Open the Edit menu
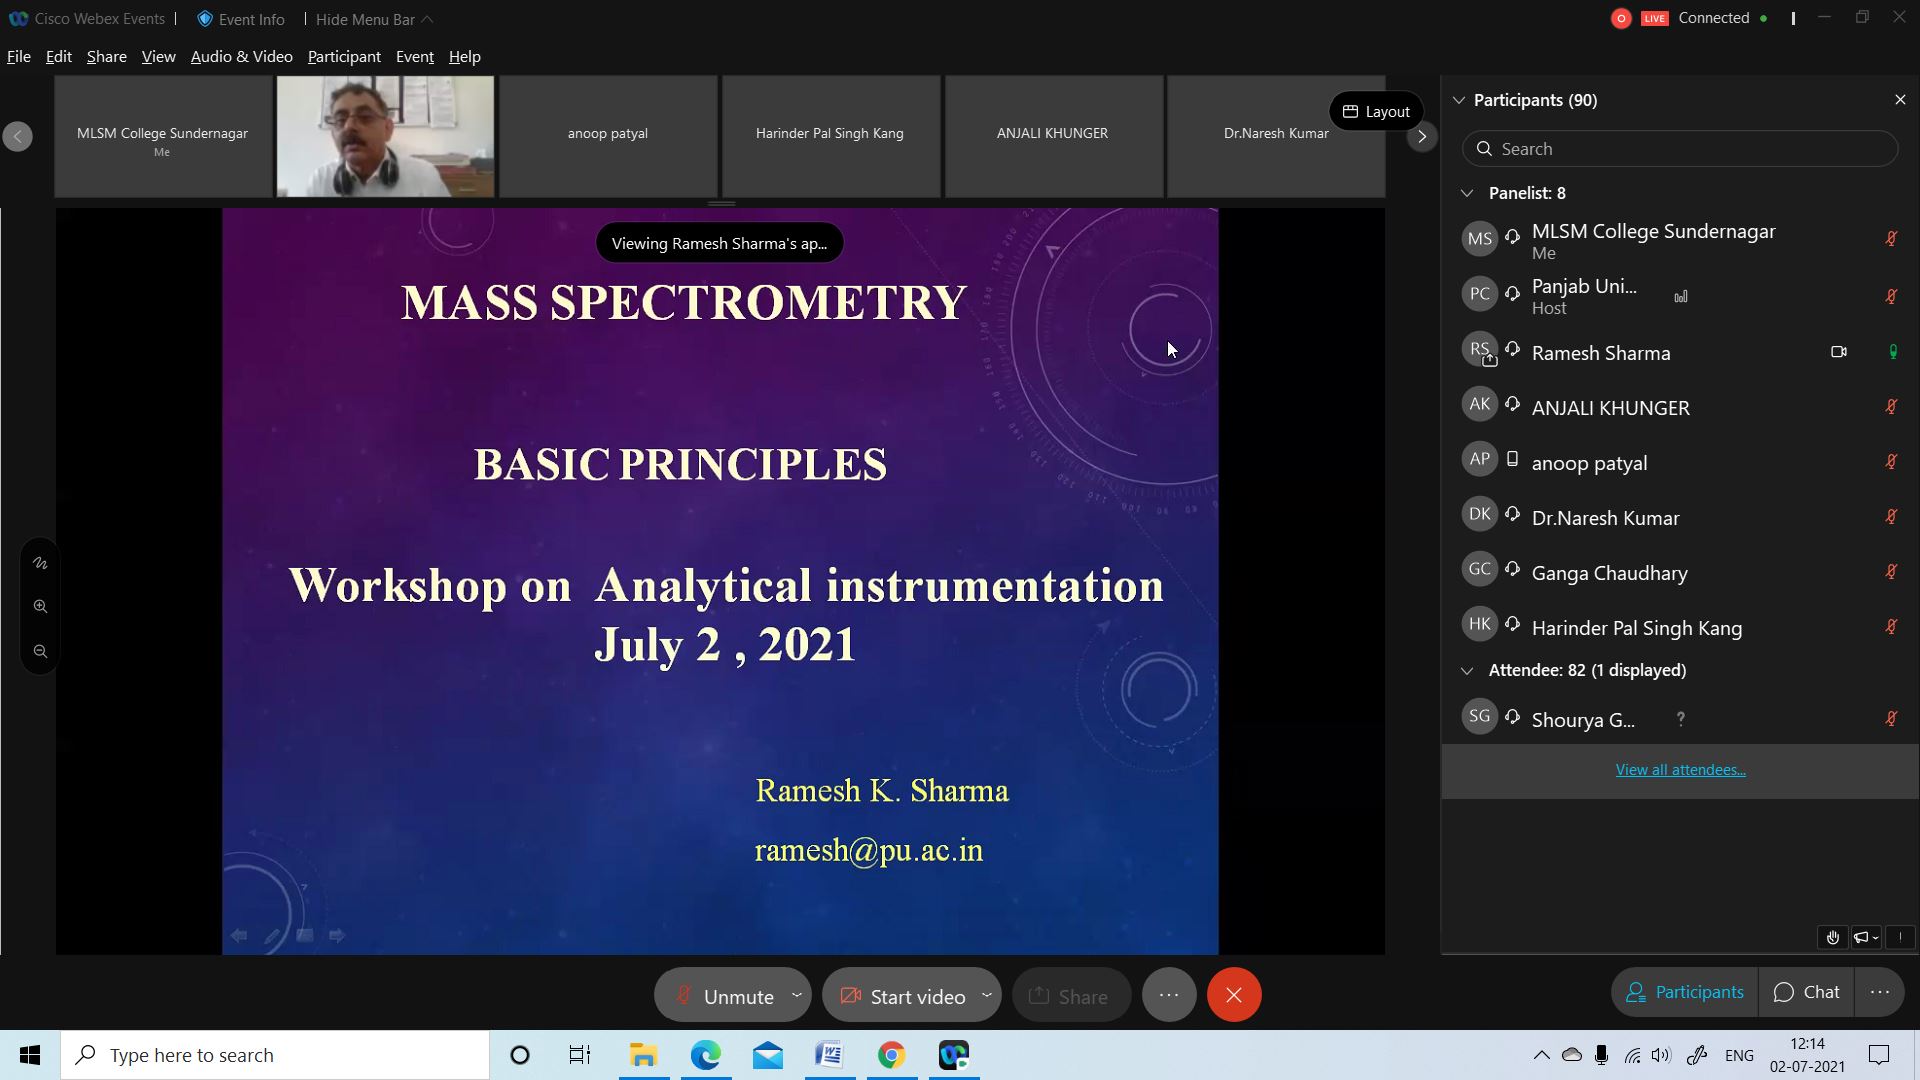This screenshot has height=1080, width=1920. point(59,57)
